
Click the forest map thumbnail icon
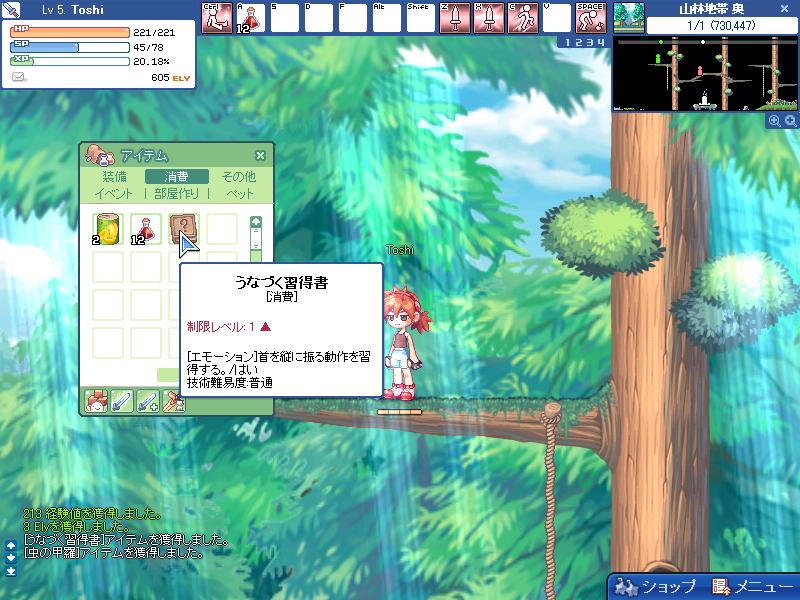pos(629,18)
